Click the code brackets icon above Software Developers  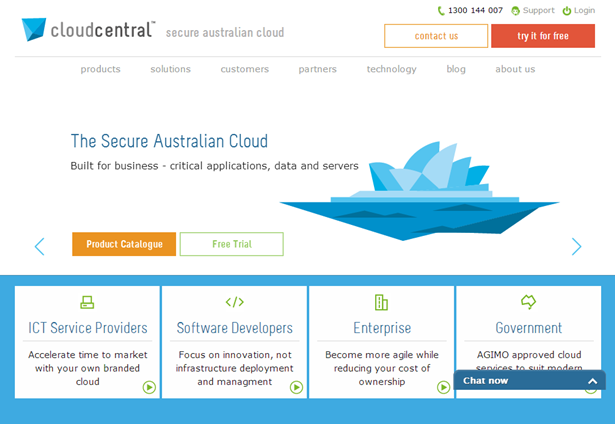(x=234, y=302)
